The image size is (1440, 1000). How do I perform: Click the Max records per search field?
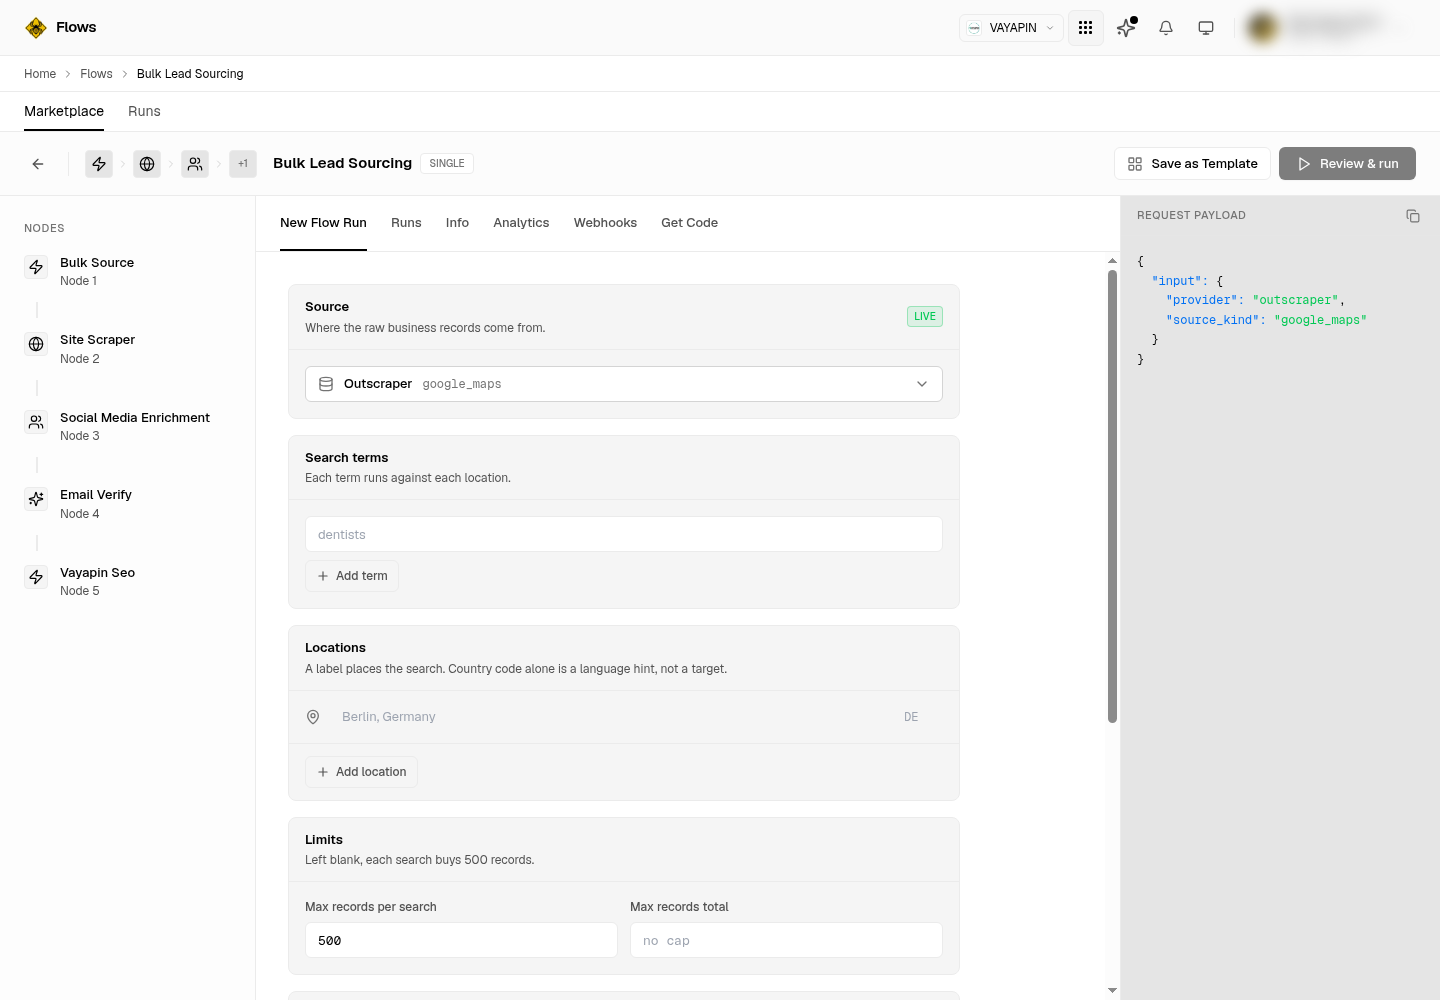click(x=461, y=940)
